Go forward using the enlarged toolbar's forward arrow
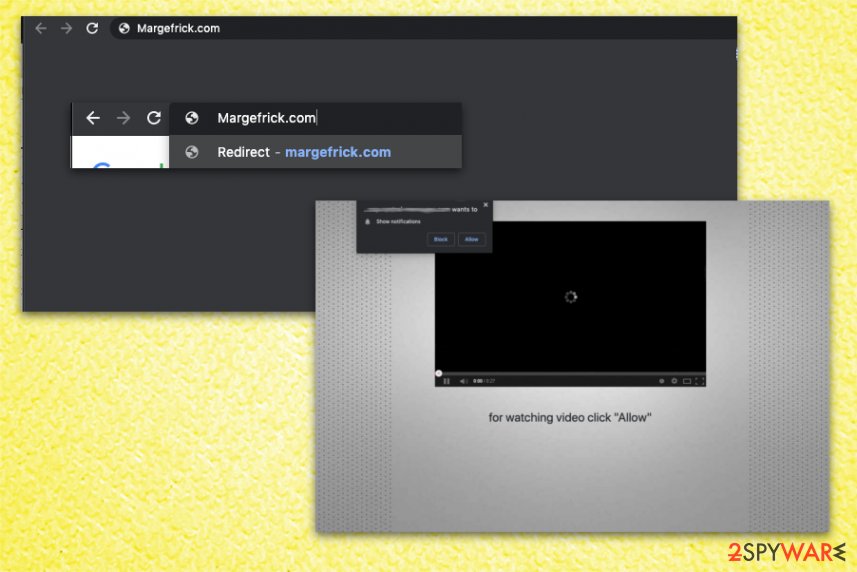857x572 pixels. click(x=124, y=118)
